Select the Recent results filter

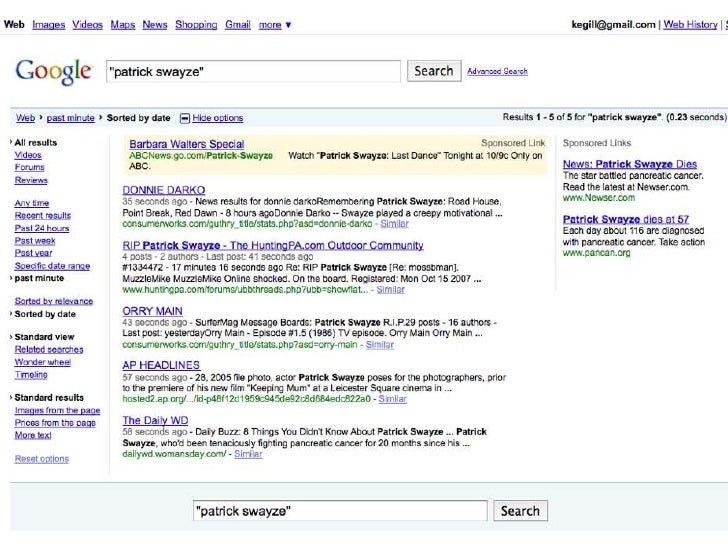point(43,215)
